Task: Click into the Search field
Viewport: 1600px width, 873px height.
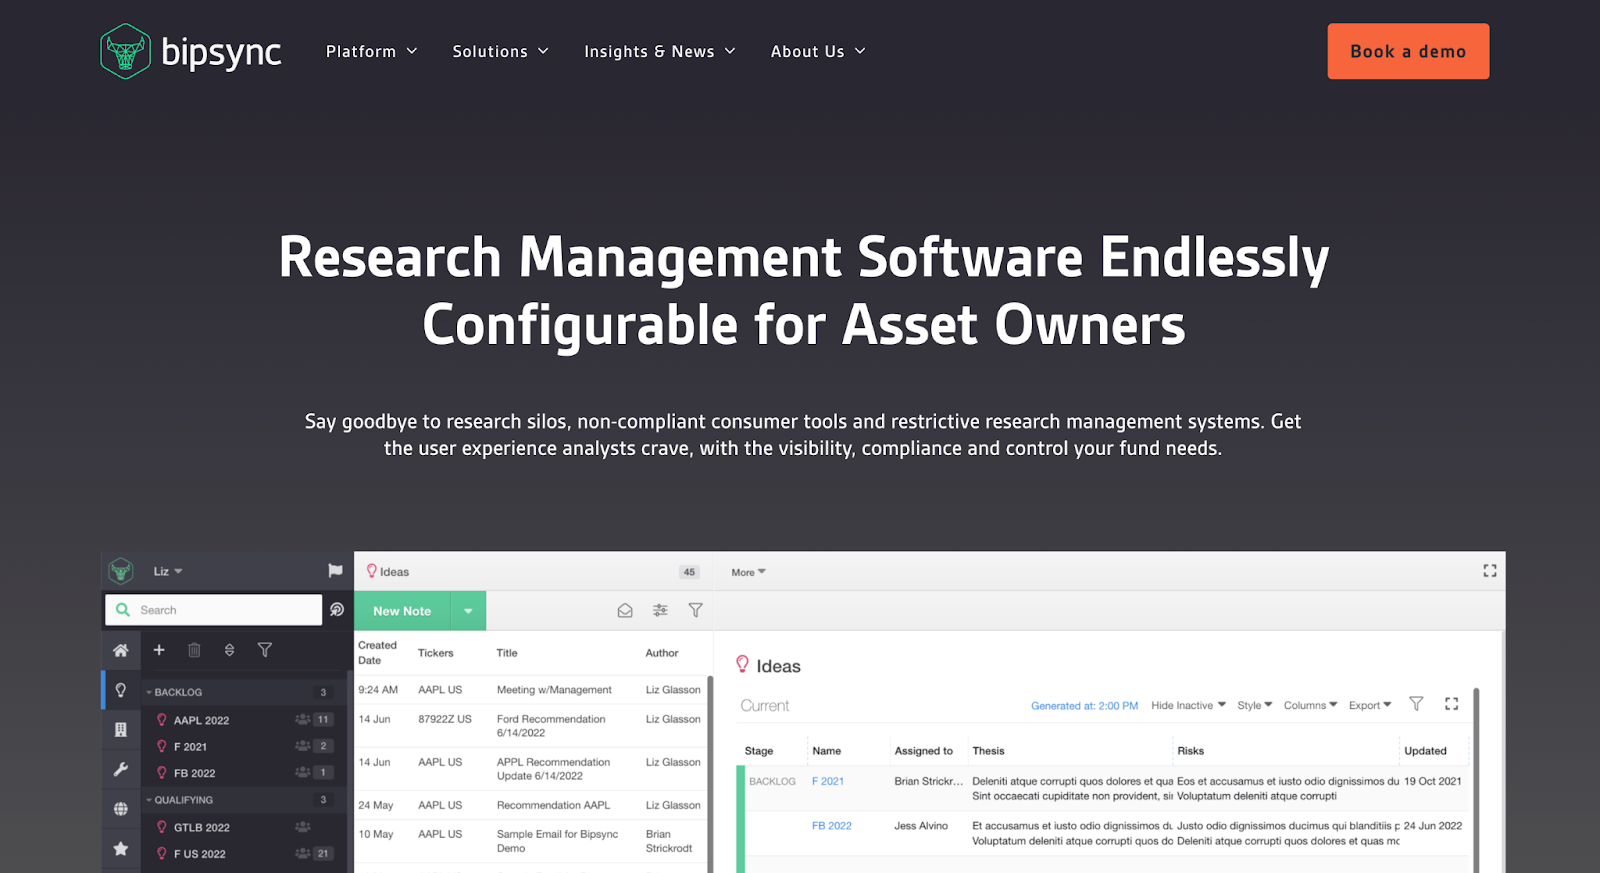Action: (213, 610)
